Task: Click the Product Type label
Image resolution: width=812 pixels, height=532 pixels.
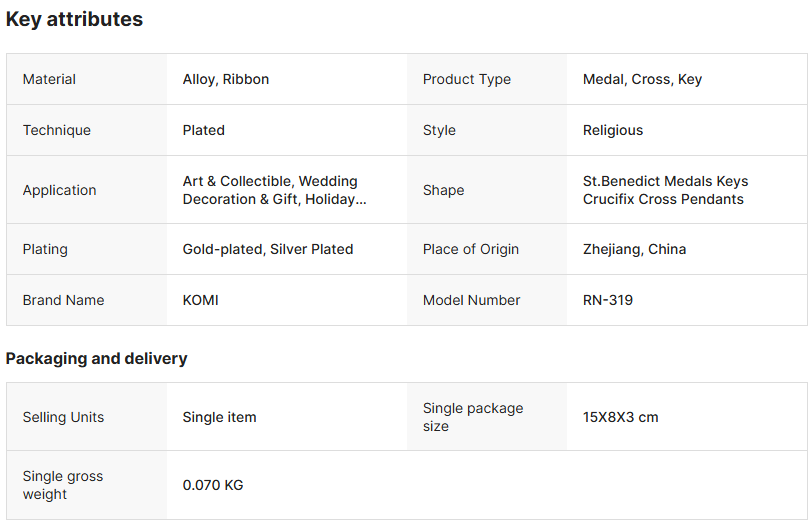Action: (466, 79)
